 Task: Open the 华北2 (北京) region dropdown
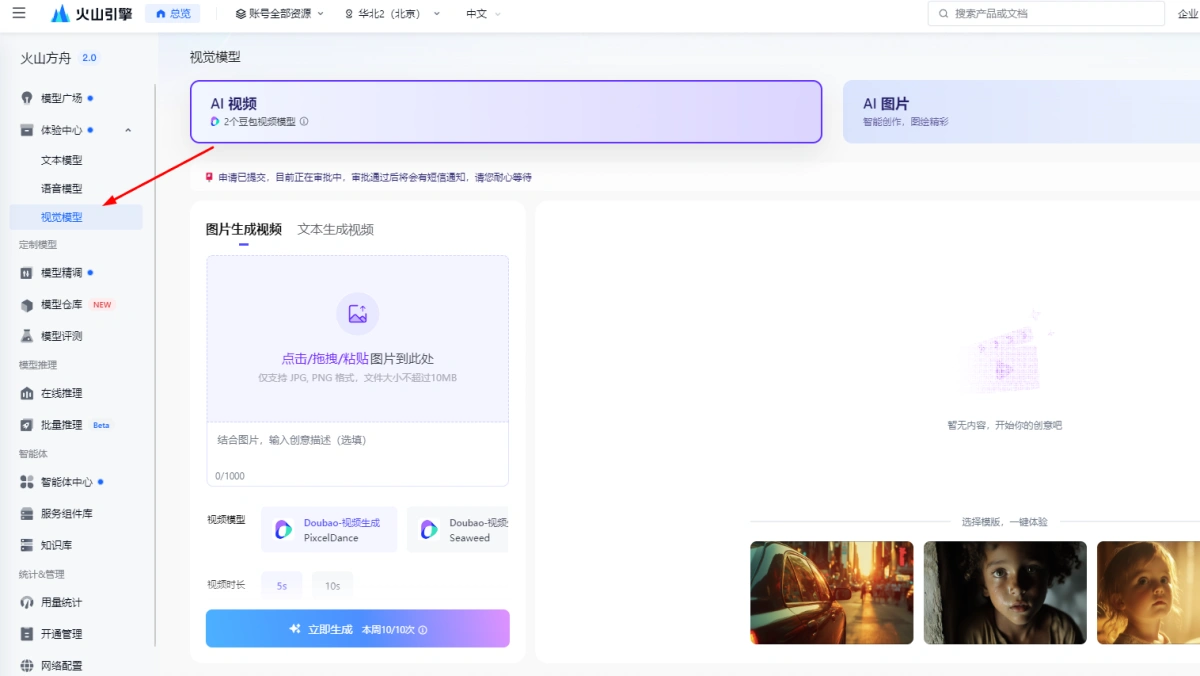pos(392,14)
